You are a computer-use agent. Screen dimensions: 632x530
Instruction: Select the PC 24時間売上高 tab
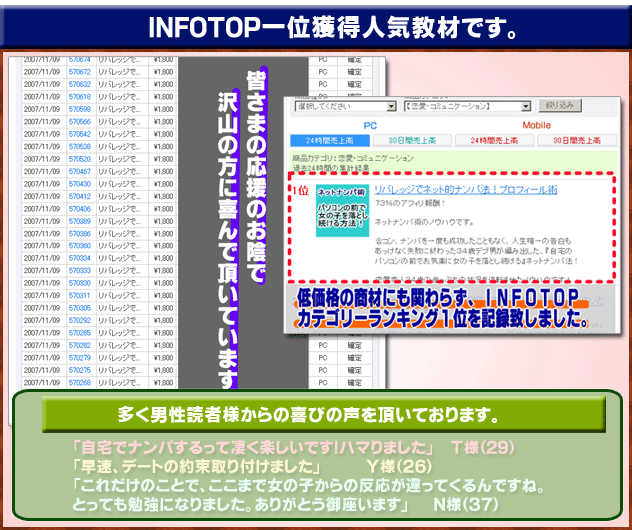click(x=329, y=141)
